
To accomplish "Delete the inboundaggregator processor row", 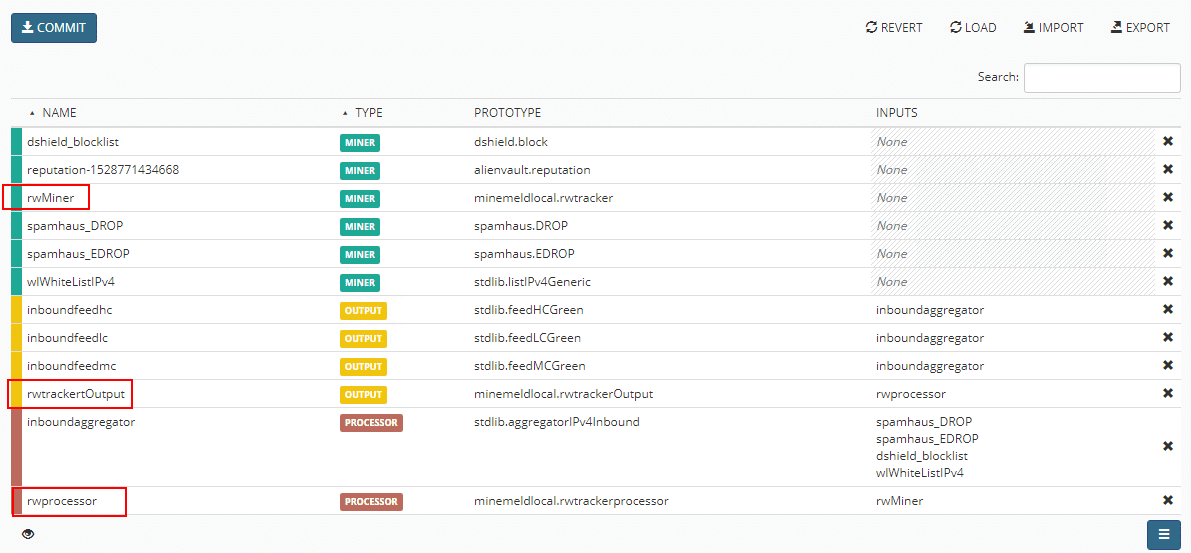I will tap(1167, 446).
